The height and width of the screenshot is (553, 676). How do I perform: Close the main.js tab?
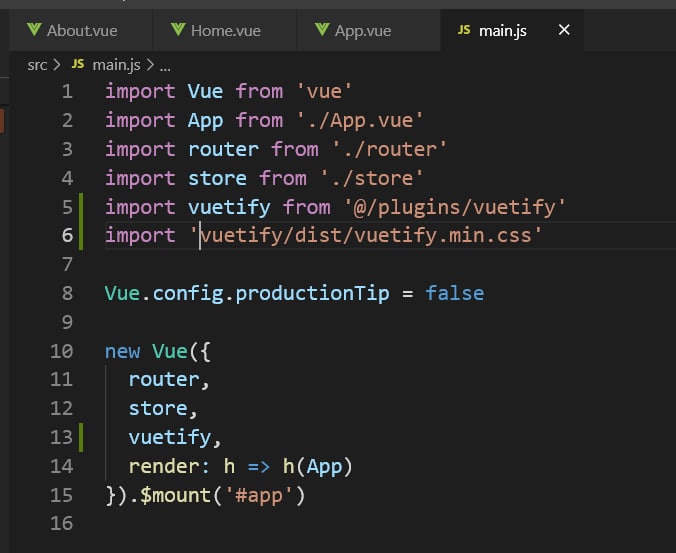coord(564,30)
